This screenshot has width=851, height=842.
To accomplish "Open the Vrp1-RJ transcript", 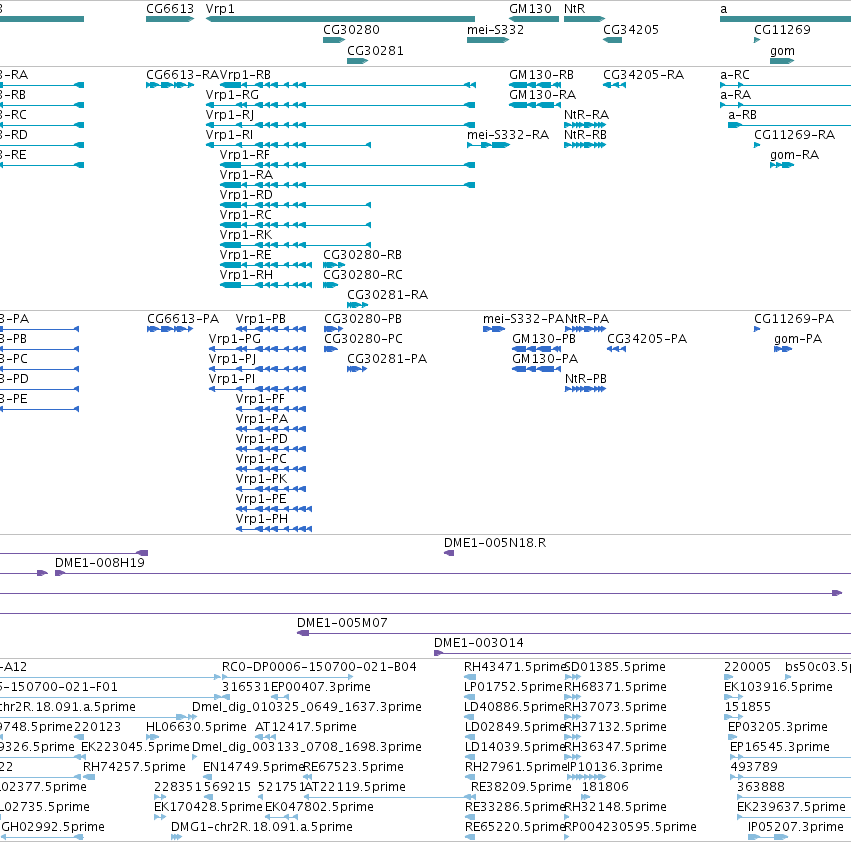I will pyautogui.click(x=230, y=115).
